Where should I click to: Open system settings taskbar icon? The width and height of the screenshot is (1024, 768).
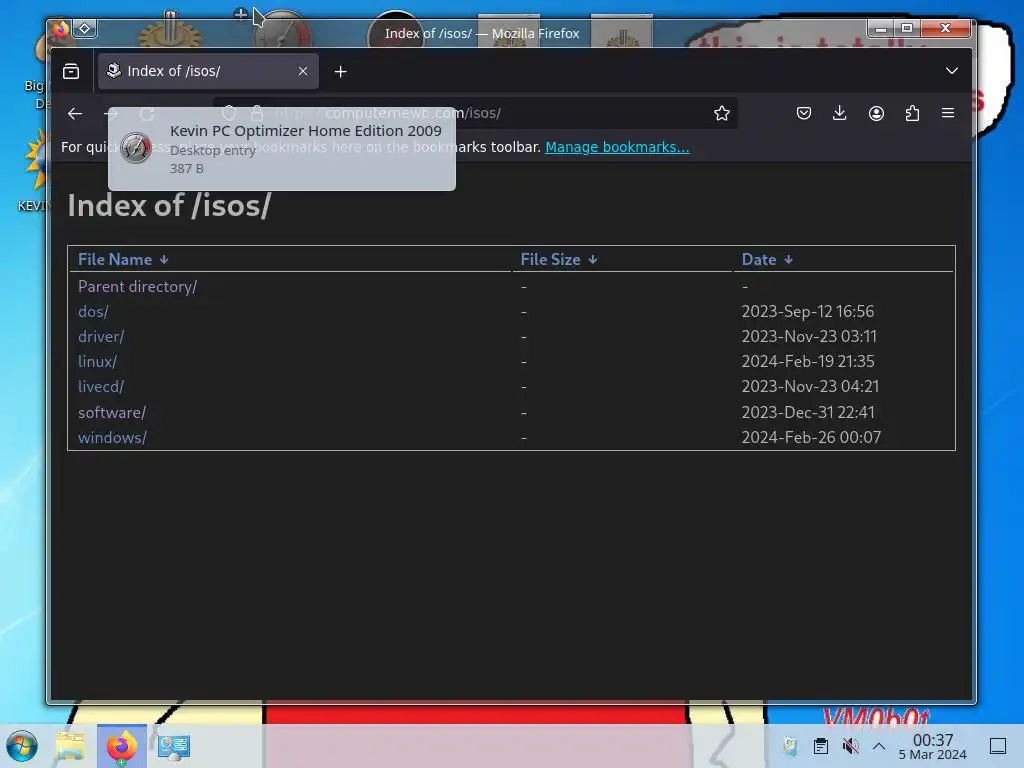pos(174,746)
